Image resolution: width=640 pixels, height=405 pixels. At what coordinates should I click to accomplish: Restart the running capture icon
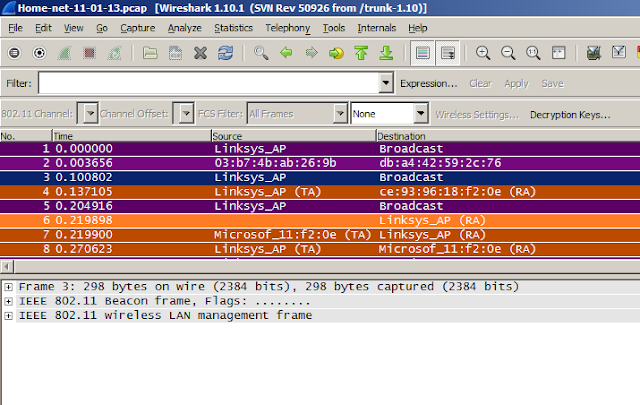coord(114,53)
